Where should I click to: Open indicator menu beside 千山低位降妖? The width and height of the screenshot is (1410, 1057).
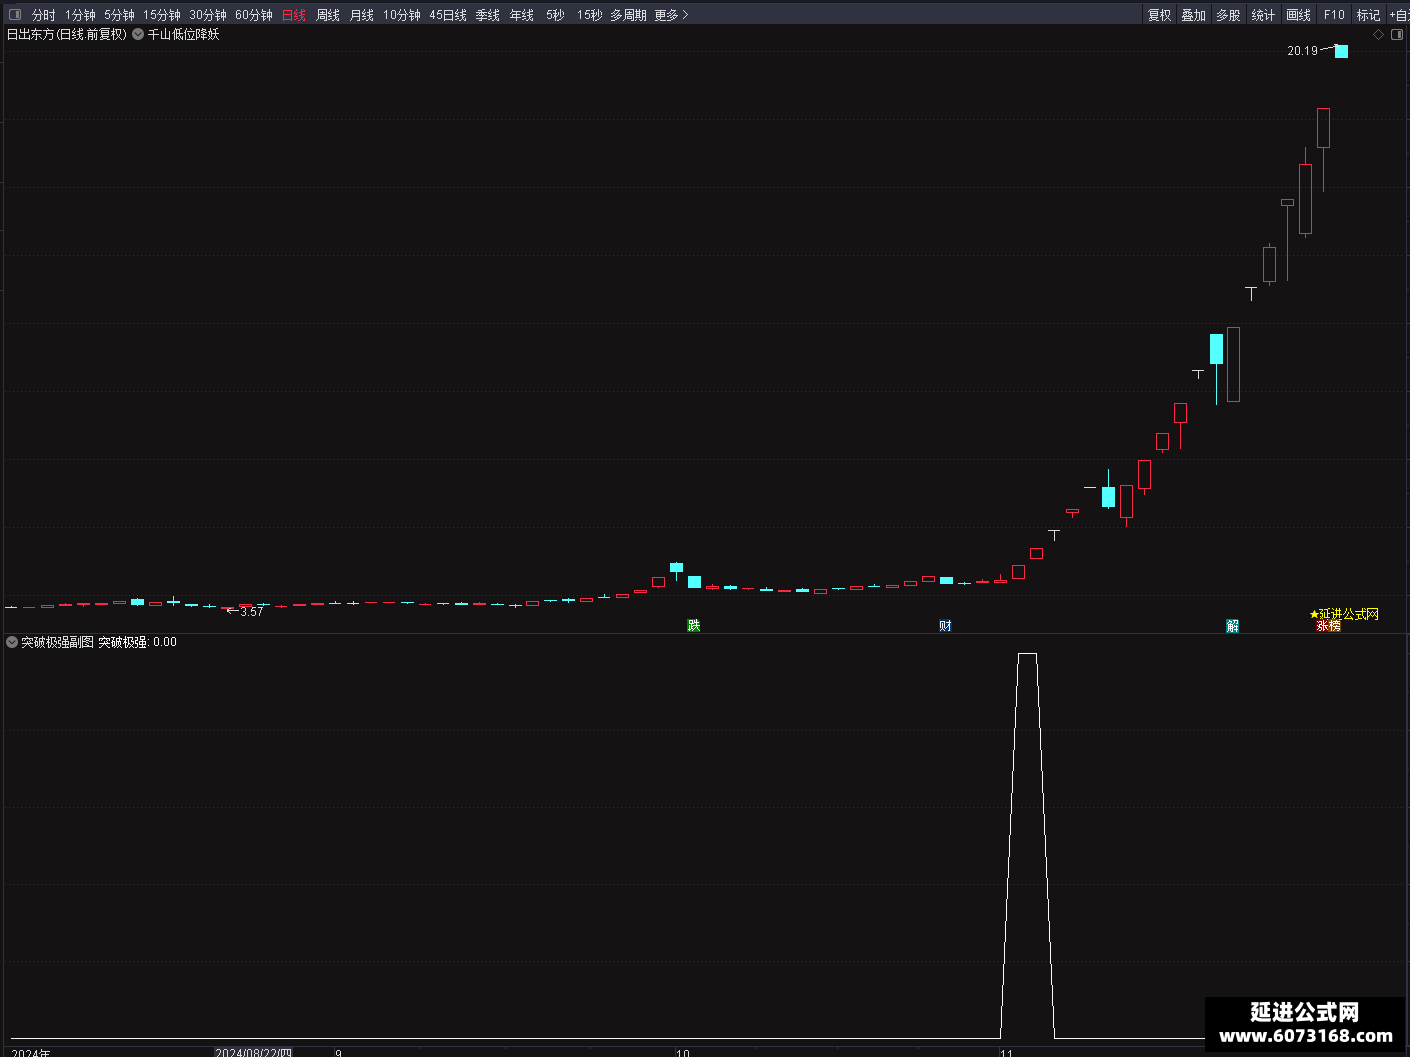[x=138, y=34]
